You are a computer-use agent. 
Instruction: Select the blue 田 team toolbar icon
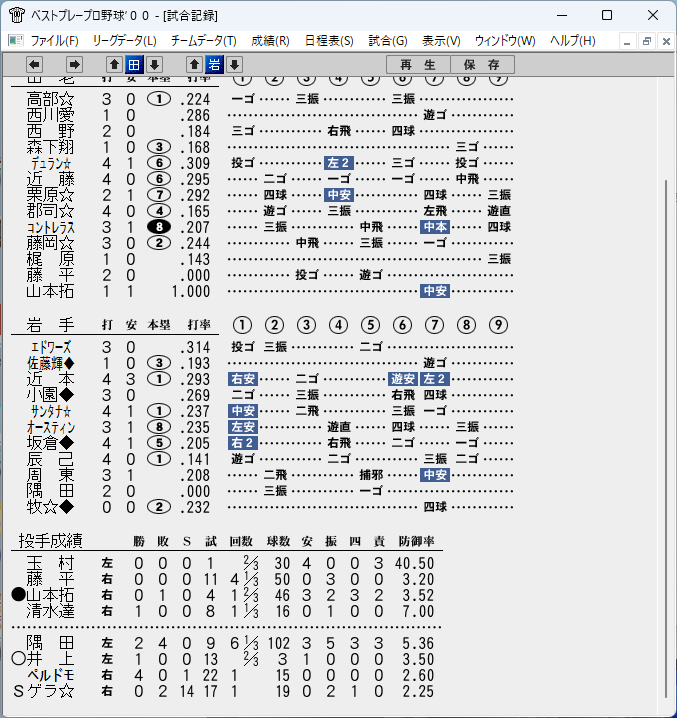134,65
